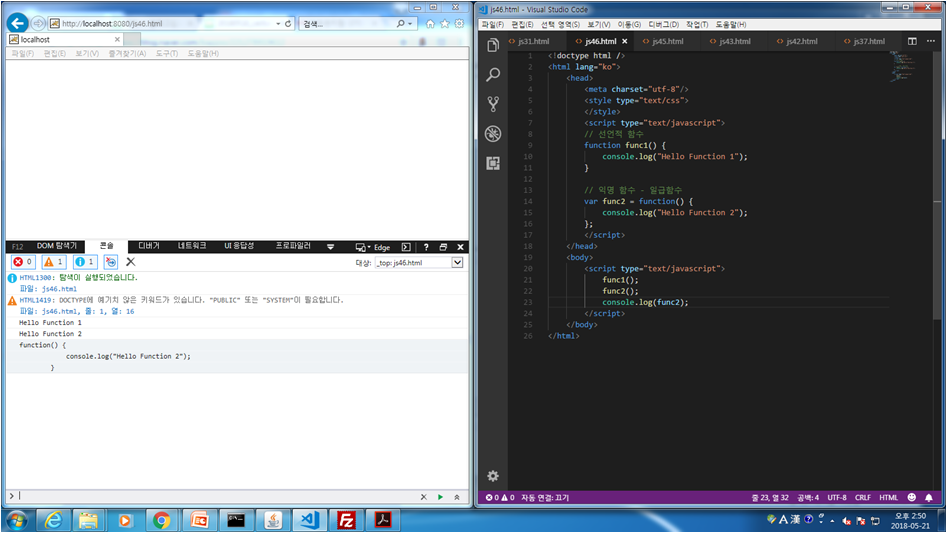Open the DOM Explorer tab in F12 tools
Image resolution: width=947 pixels, height=533 pixels.
pyautogui.click(x=57, y=246)
